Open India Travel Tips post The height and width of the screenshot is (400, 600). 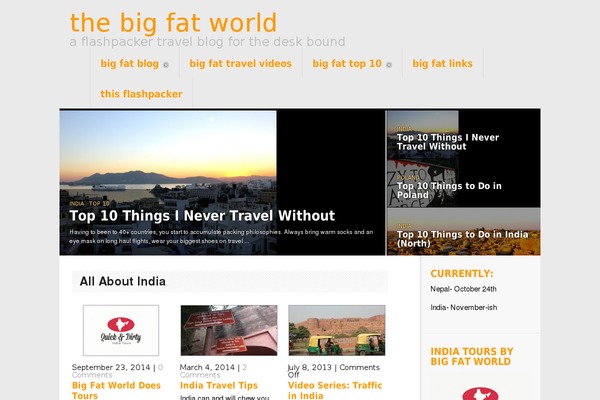coord(219,385)
